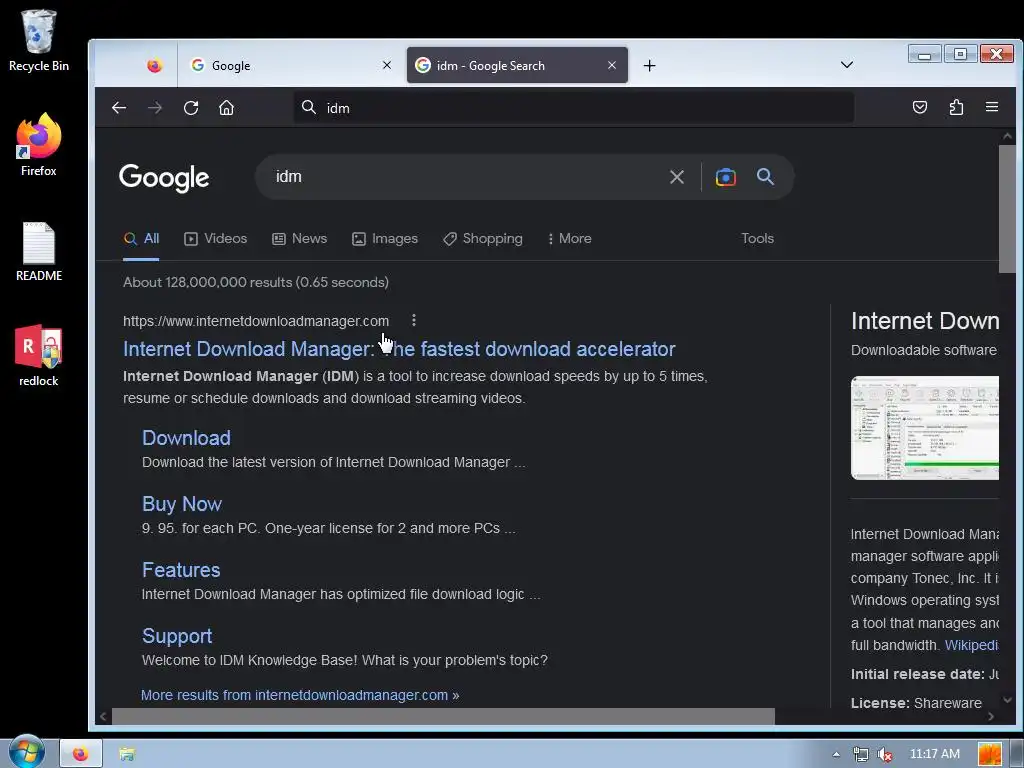Open search Tools

[x=758, y=239]
